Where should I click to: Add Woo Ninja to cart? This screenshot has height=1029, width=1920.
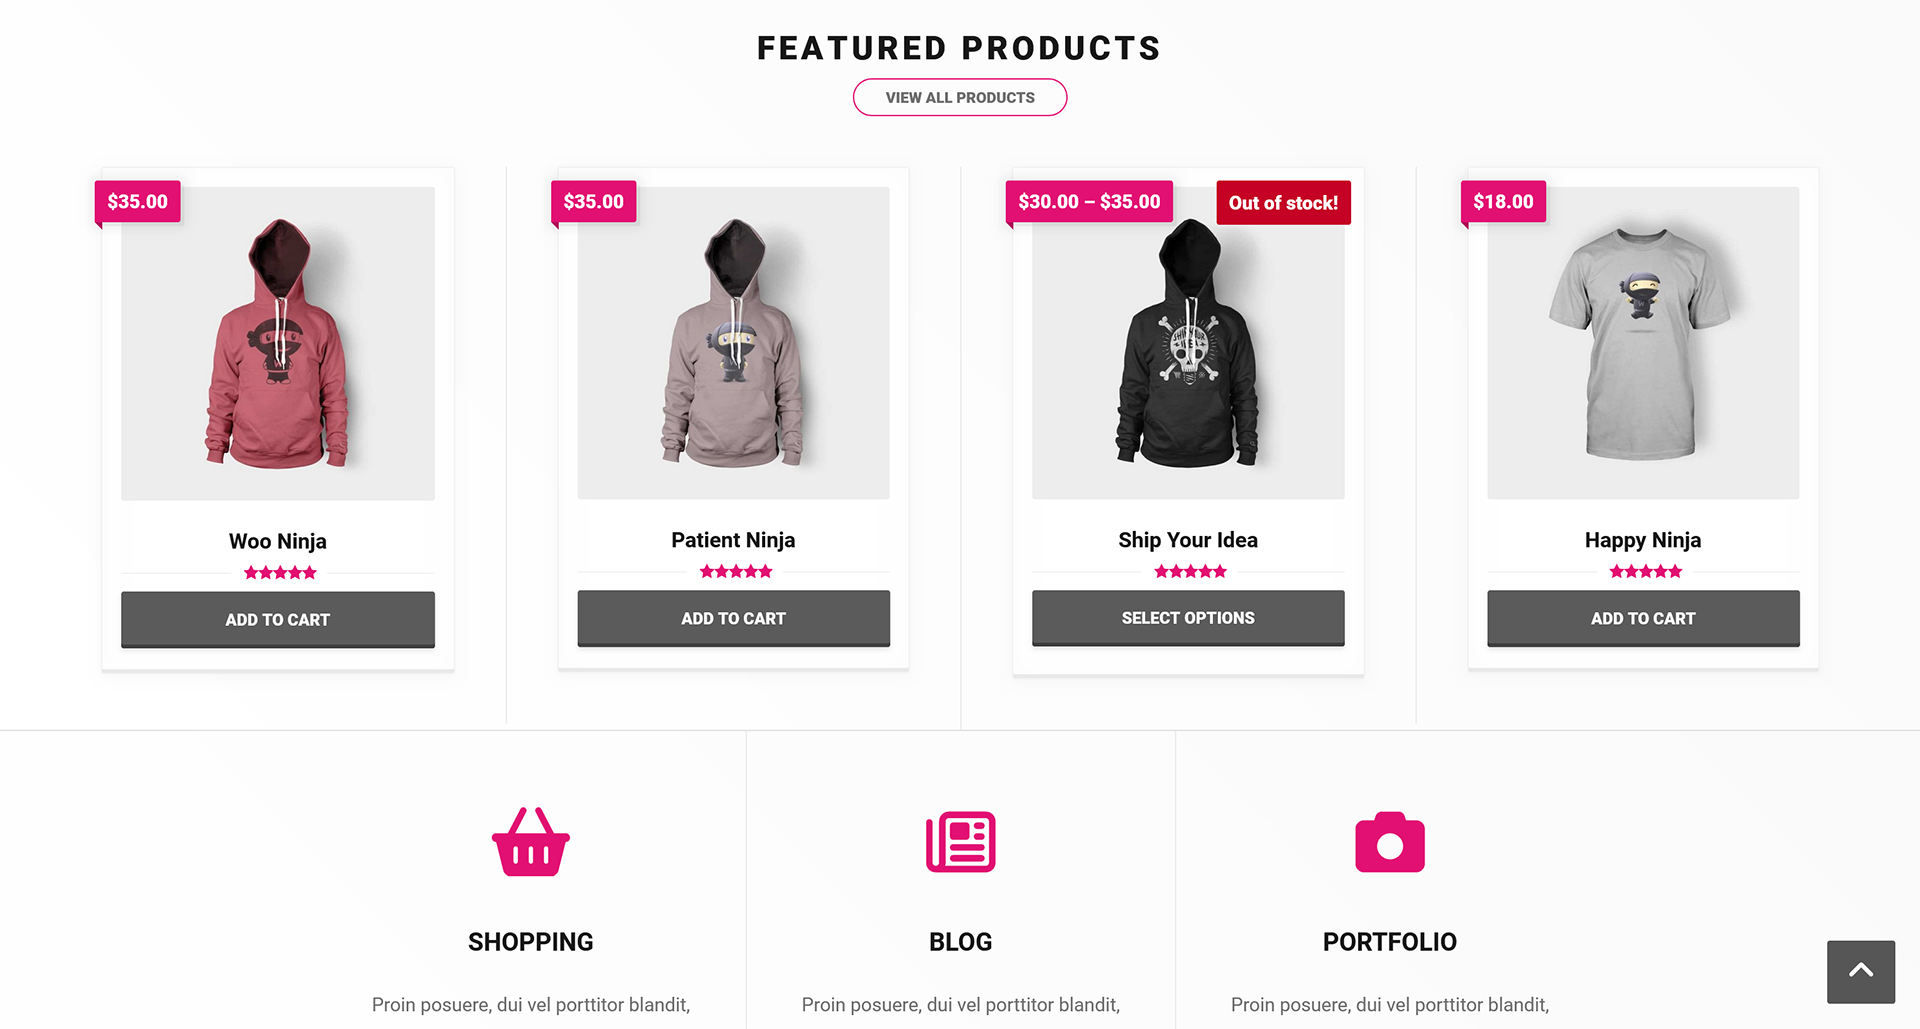click(x=278, y=620)
